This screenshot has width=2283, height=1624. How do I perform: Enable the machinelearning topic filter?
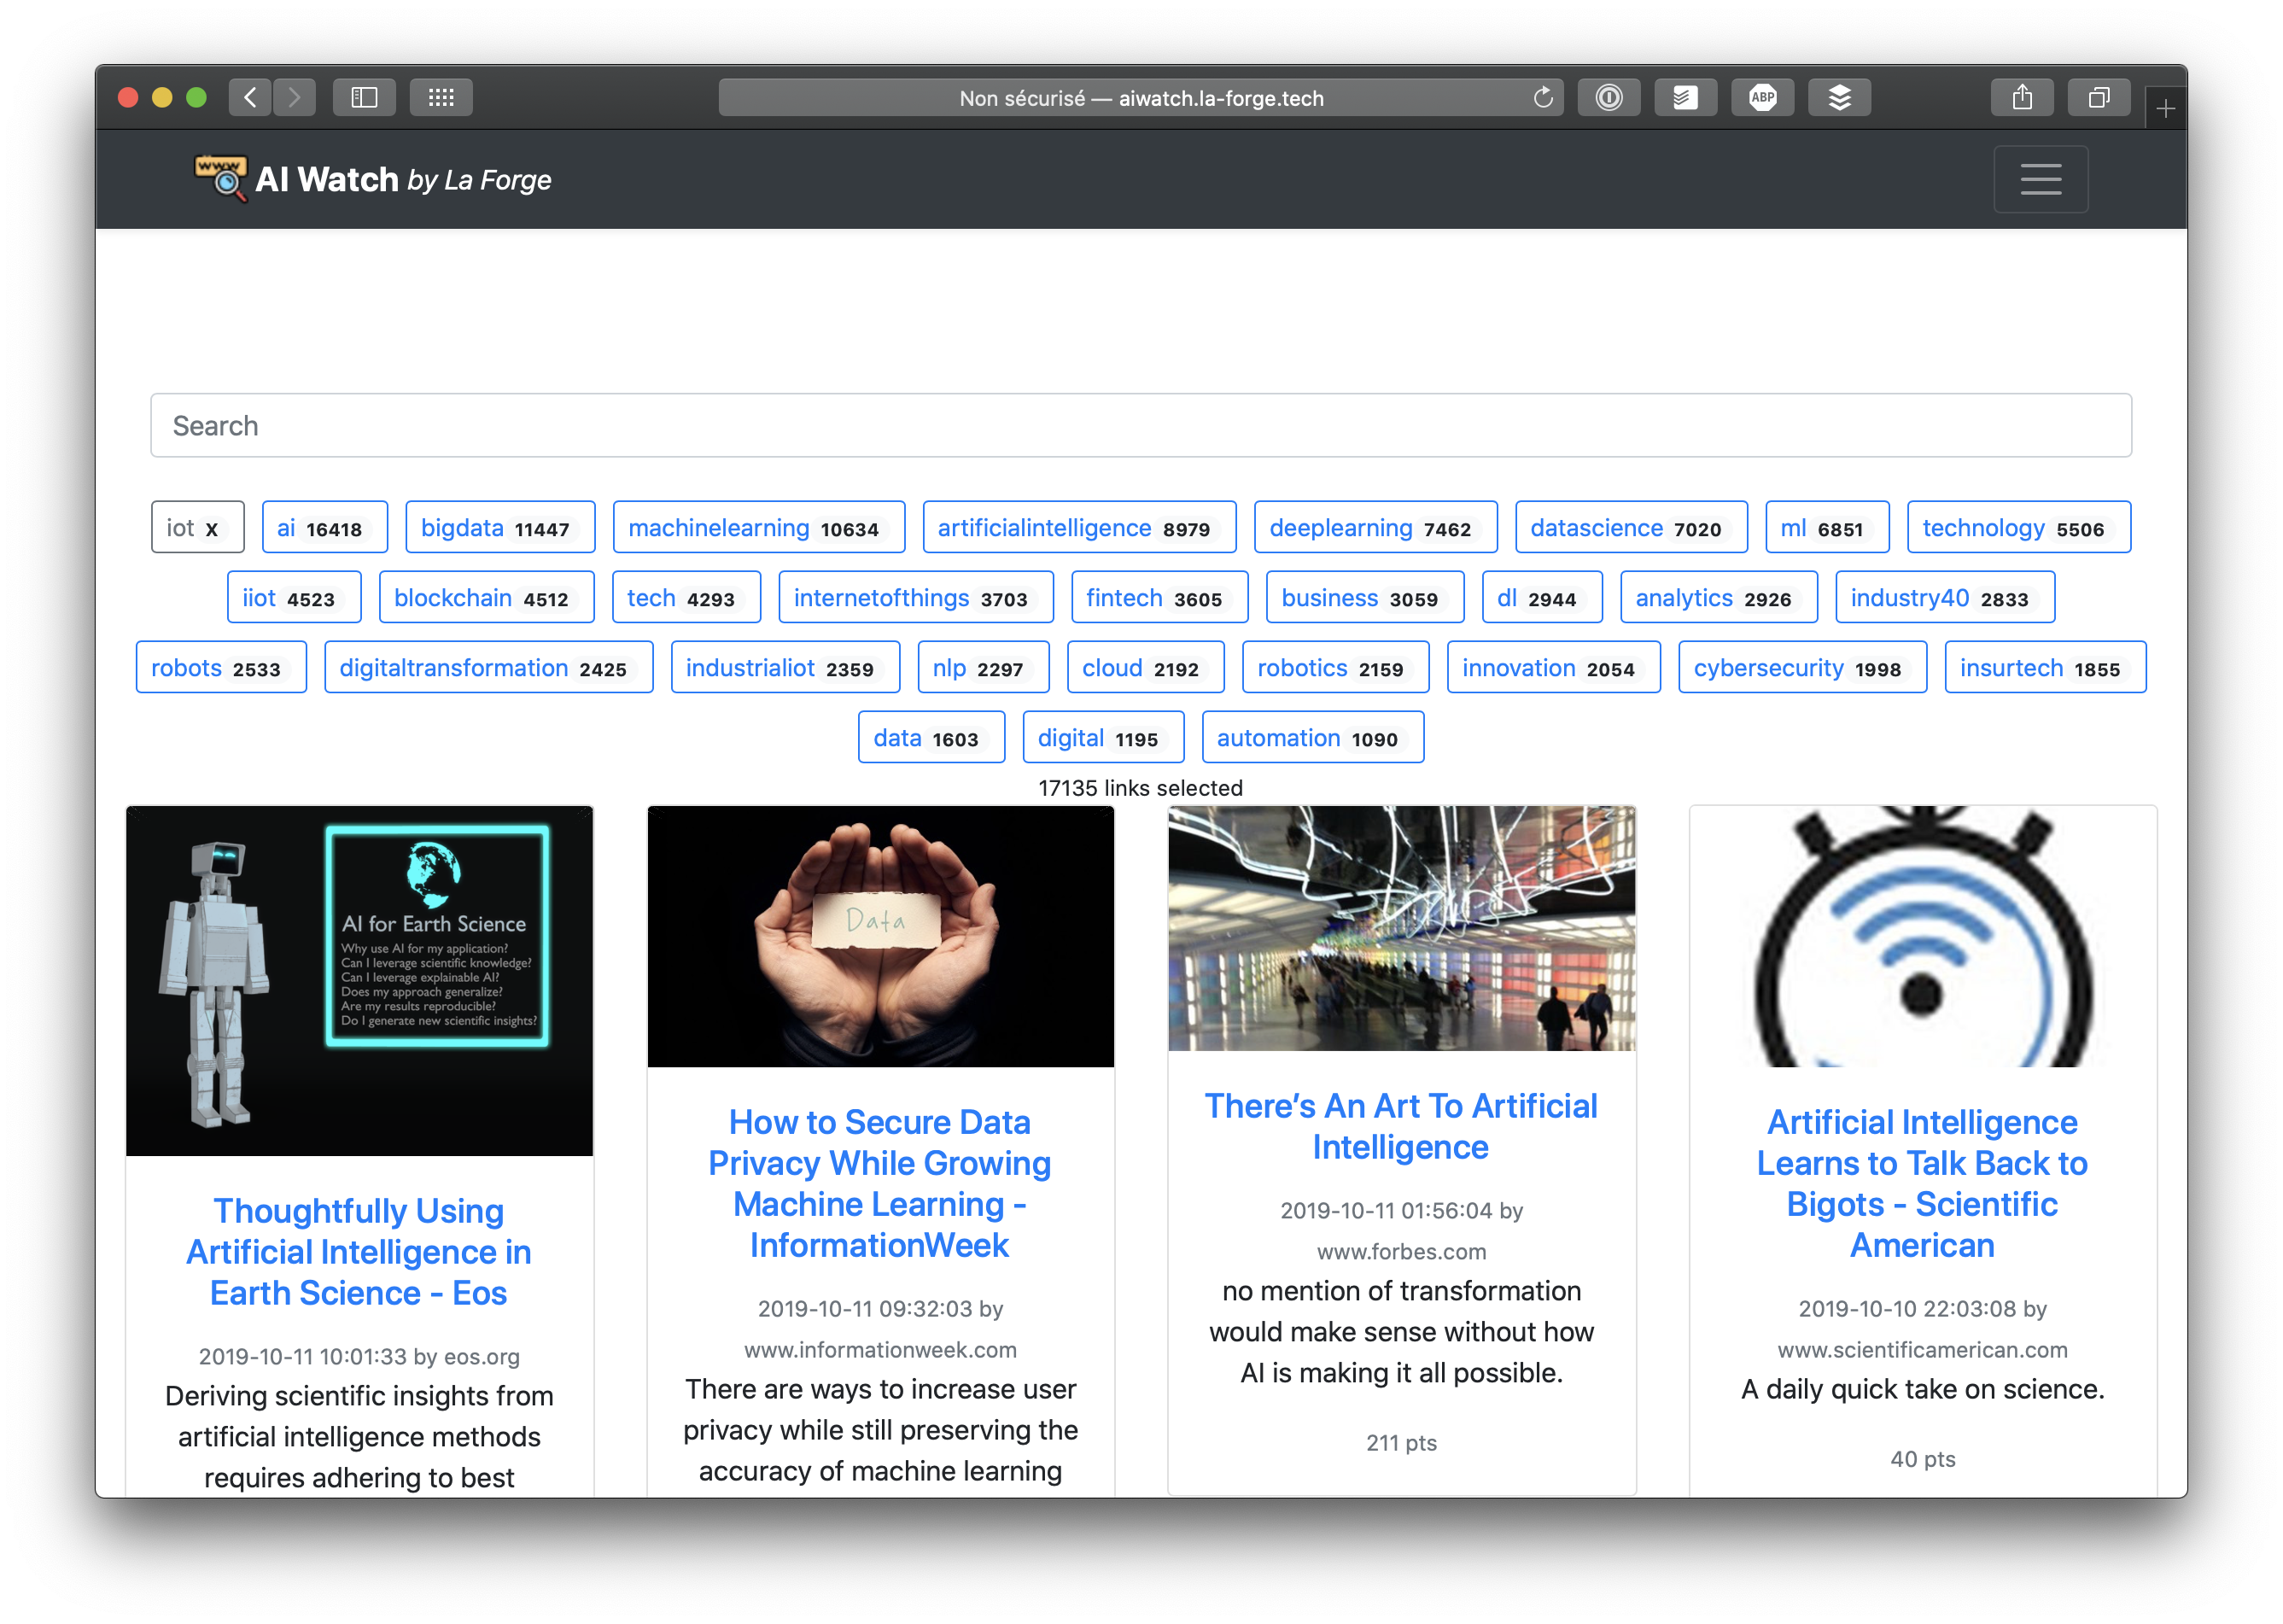tap(758, 527)
